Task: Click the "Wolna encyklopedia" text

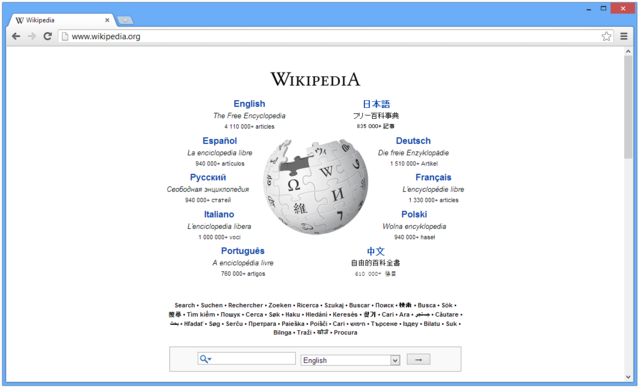Action: pyautogui.click(x=414, y=226)
